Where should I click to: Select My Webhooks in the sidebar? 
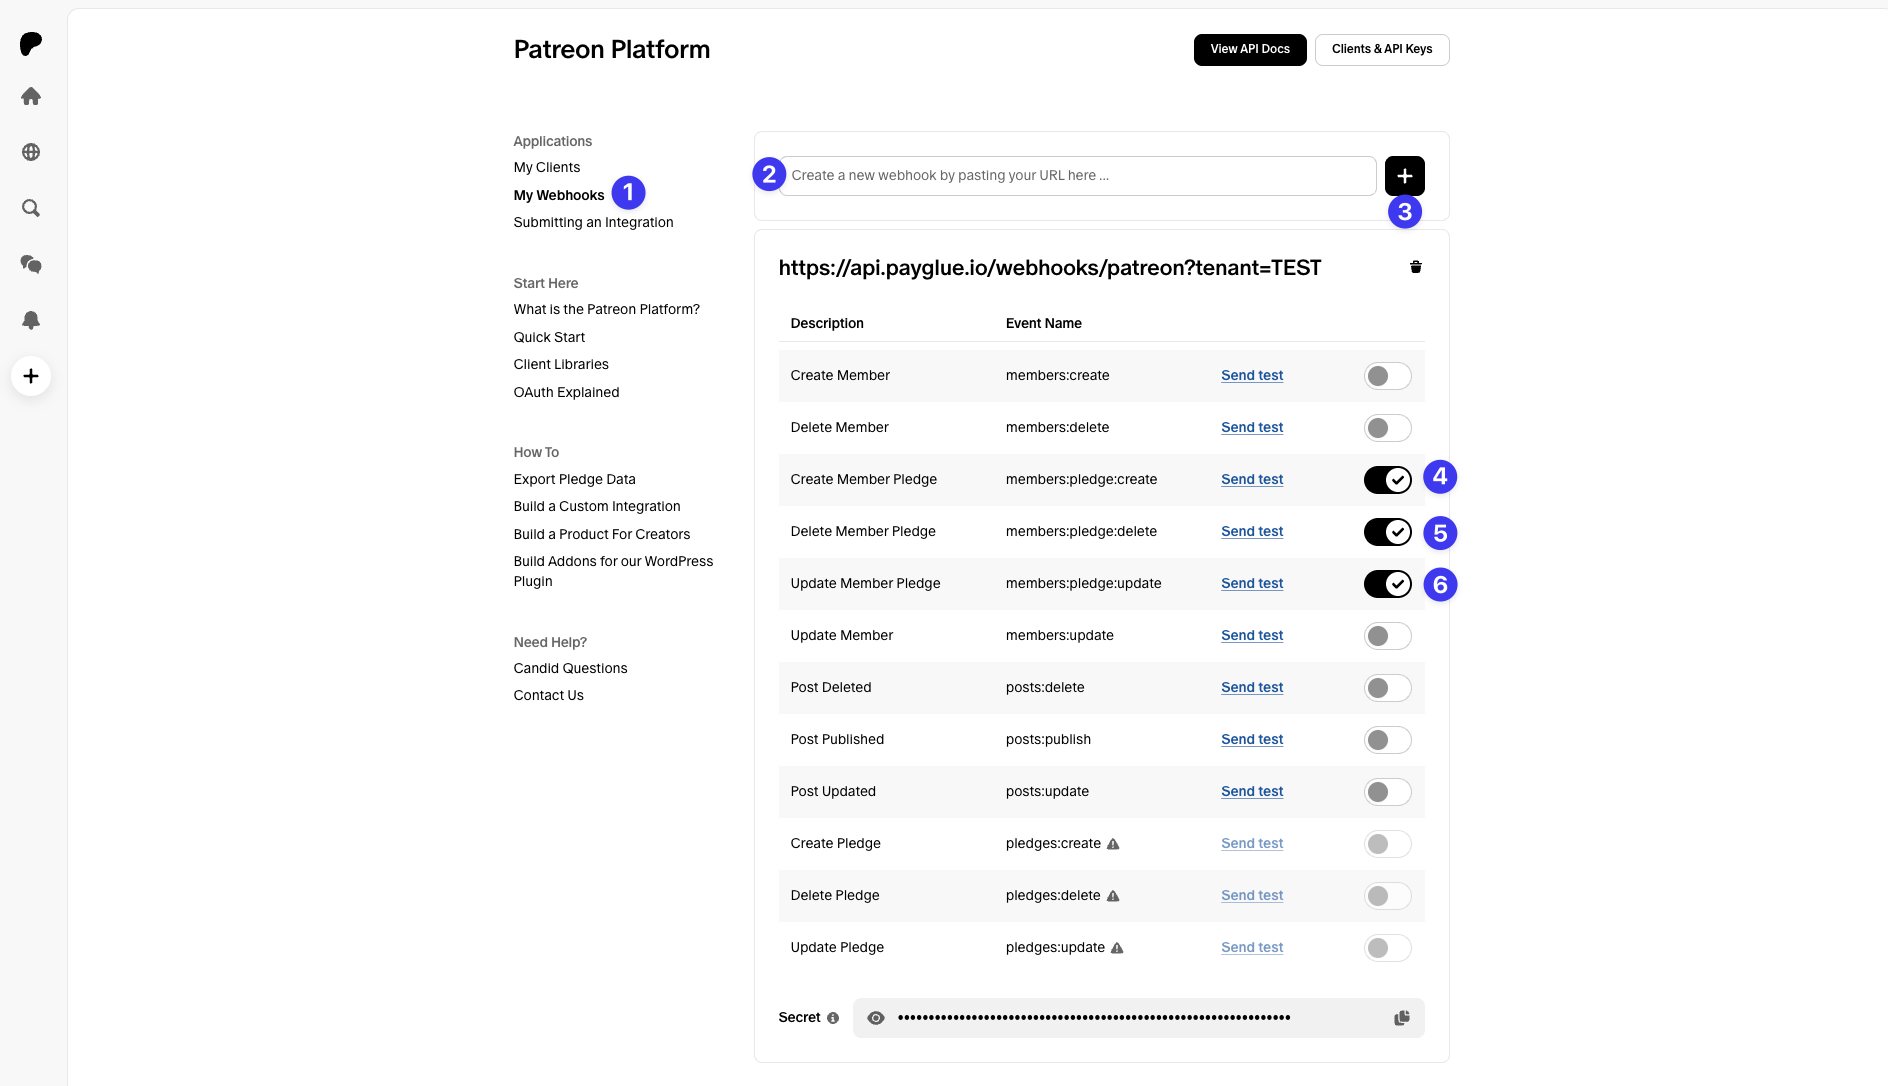click(x=559, y=195)
